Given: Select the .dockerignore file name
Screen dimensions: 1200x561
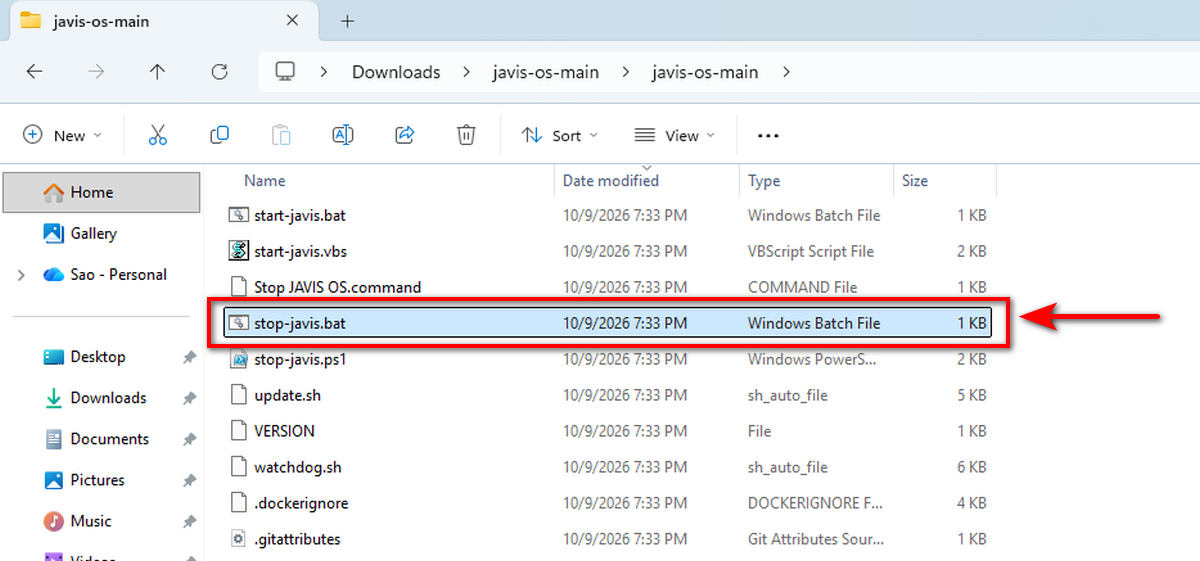Looking at the screenshot, I should coord(301,503).
